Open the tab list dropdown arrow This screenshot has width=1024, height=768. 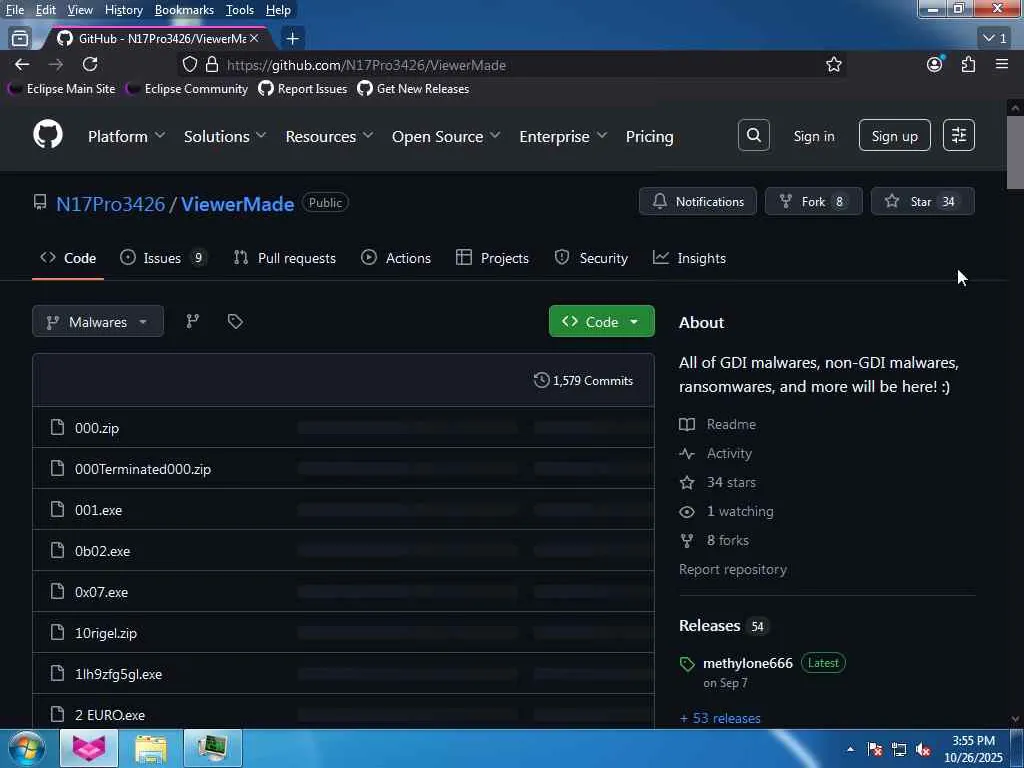click(995, 39)
